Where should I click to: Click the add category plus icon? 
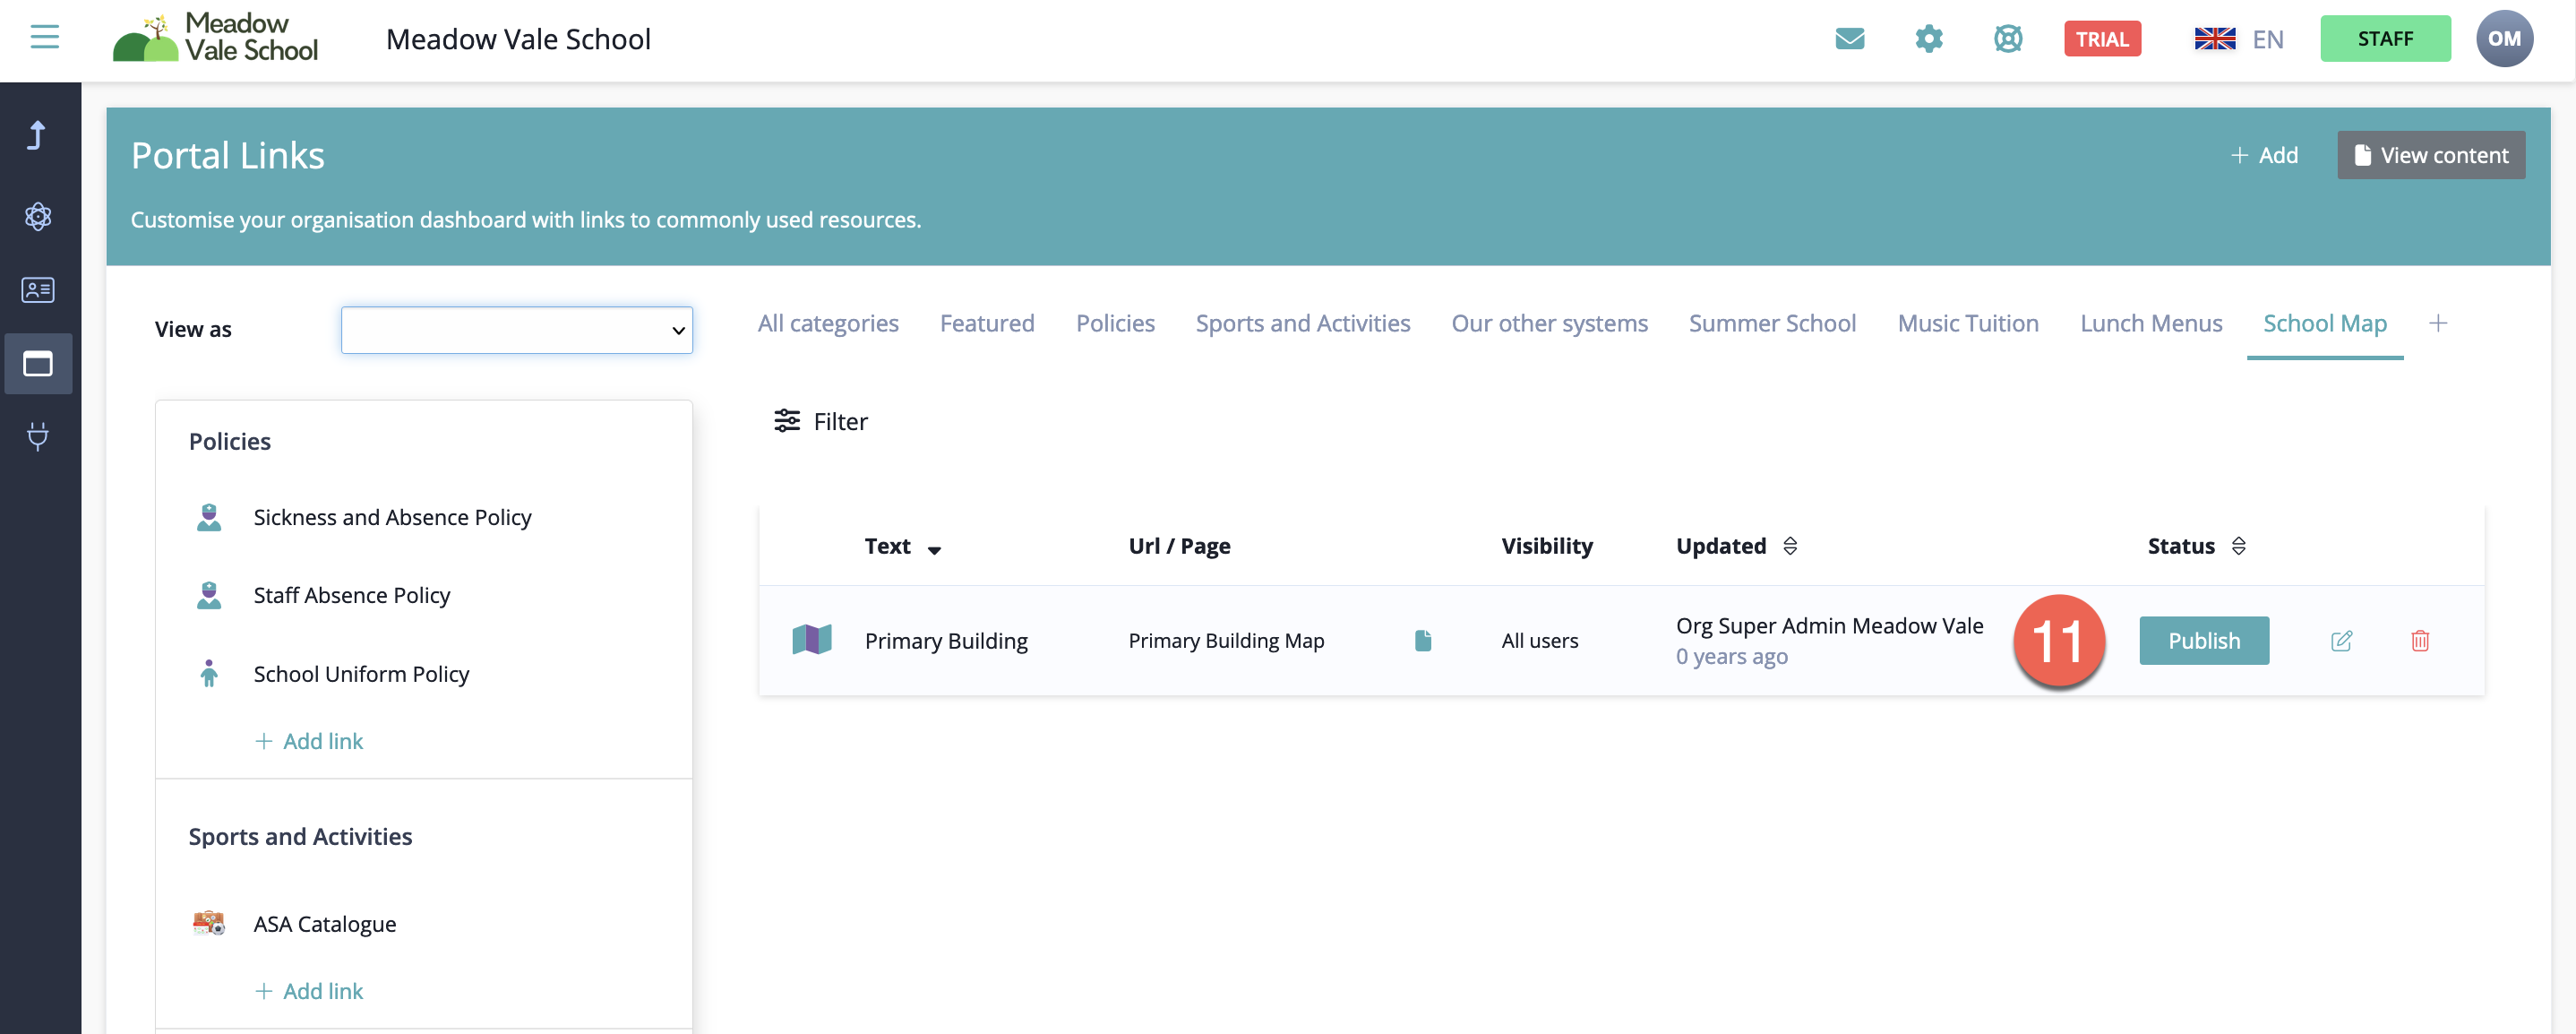coord(2438,323)
